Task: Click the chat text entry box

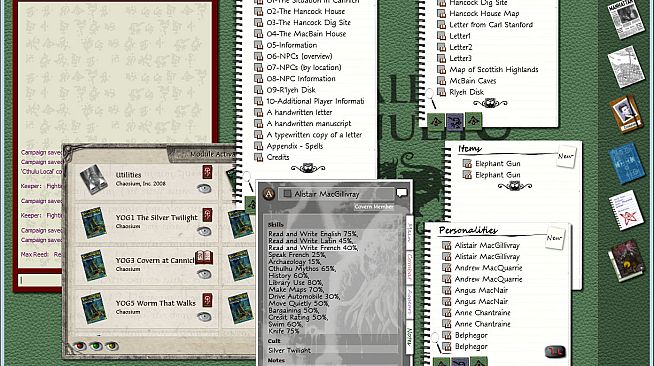Action: tap(40, 280)
